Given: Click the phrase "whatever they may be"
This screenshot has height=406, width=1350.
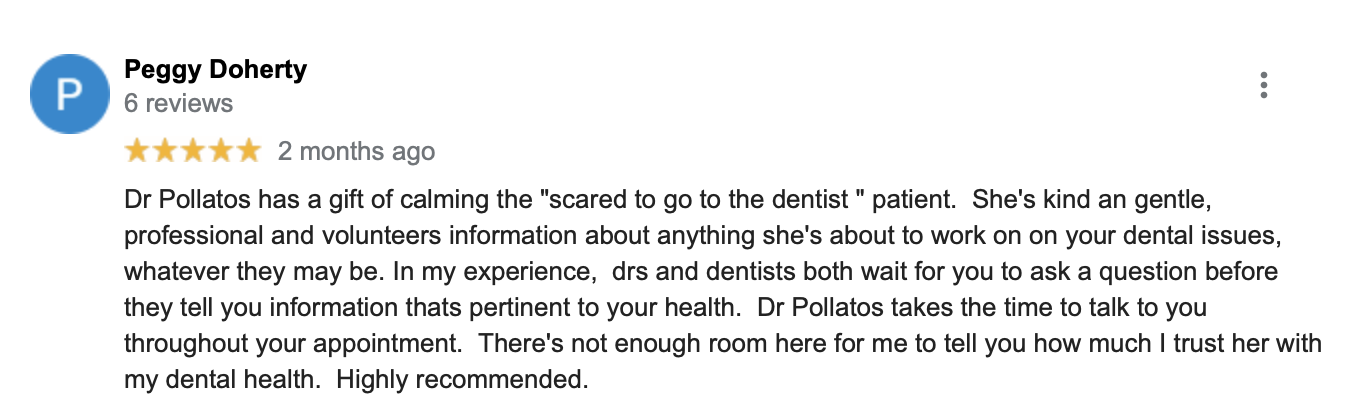Looking at the screenshot, I should 233,272.
